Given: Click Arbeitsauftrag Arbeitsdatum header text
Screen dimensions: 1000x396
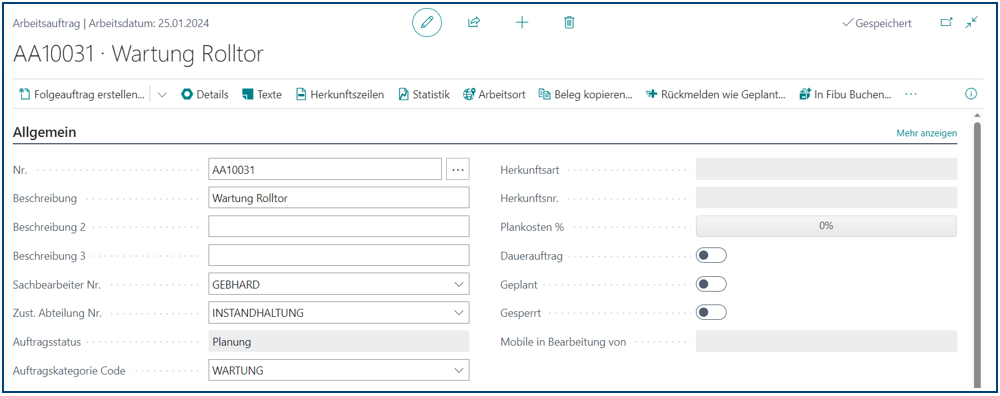Looking at the screenshot, I should click(111, 23).
